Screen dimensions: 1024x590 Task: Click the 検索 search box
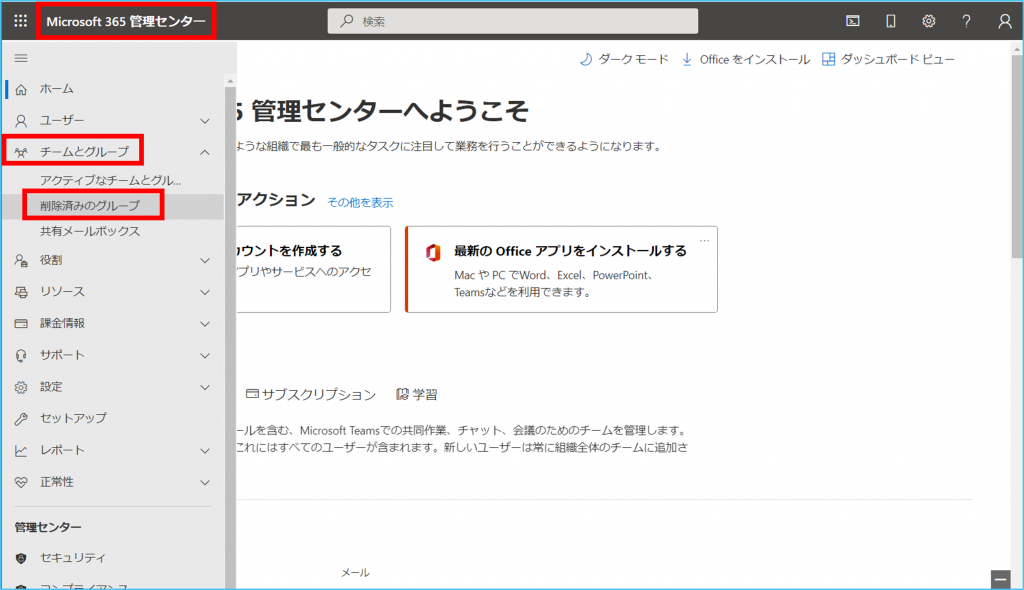tap(513, 21)
